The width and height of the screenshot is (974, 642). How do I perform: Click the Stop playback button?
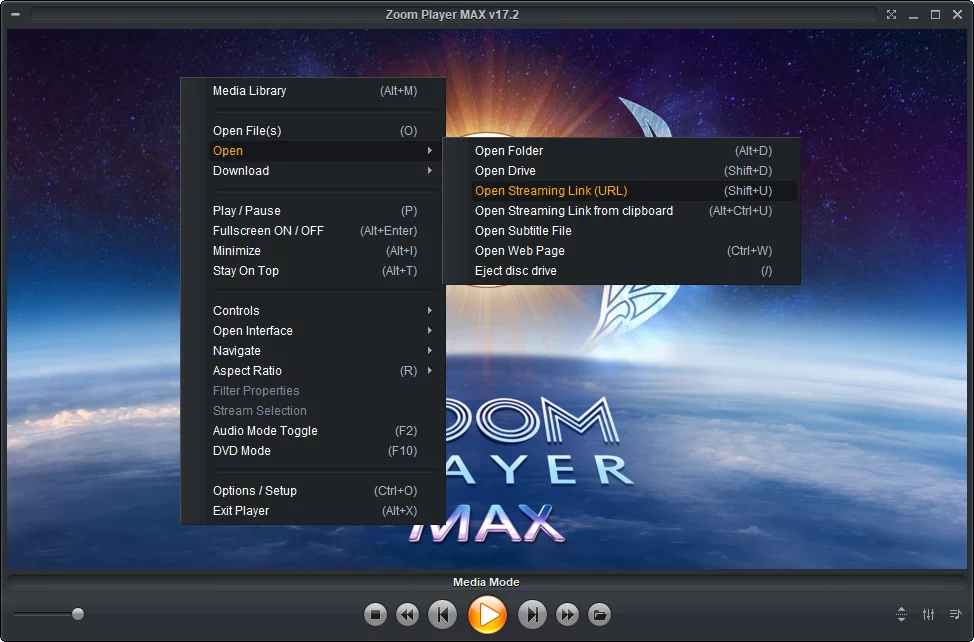[x=375, y=614]
